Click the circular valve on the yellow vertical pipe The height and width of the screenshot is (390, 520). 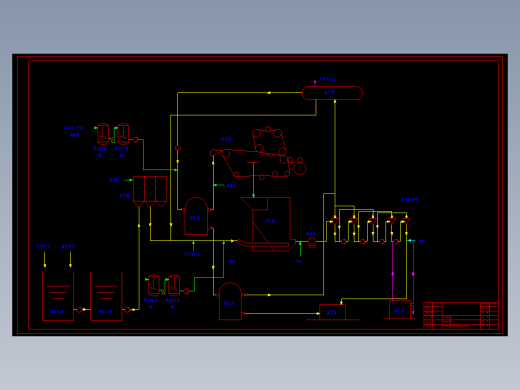coord(178,148)
